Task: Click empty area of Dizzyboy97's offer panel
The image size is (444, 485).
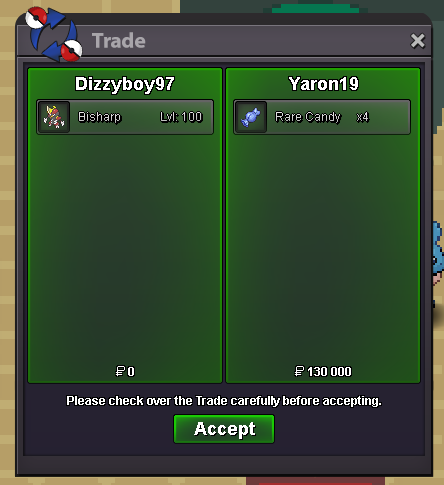Action: 125,247
